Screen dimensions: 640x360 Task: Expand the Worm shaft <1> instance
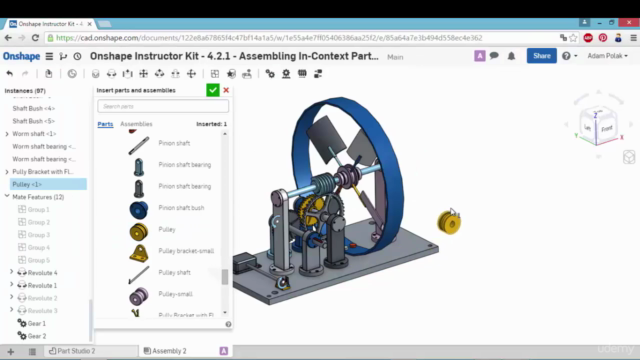(7, 134)
